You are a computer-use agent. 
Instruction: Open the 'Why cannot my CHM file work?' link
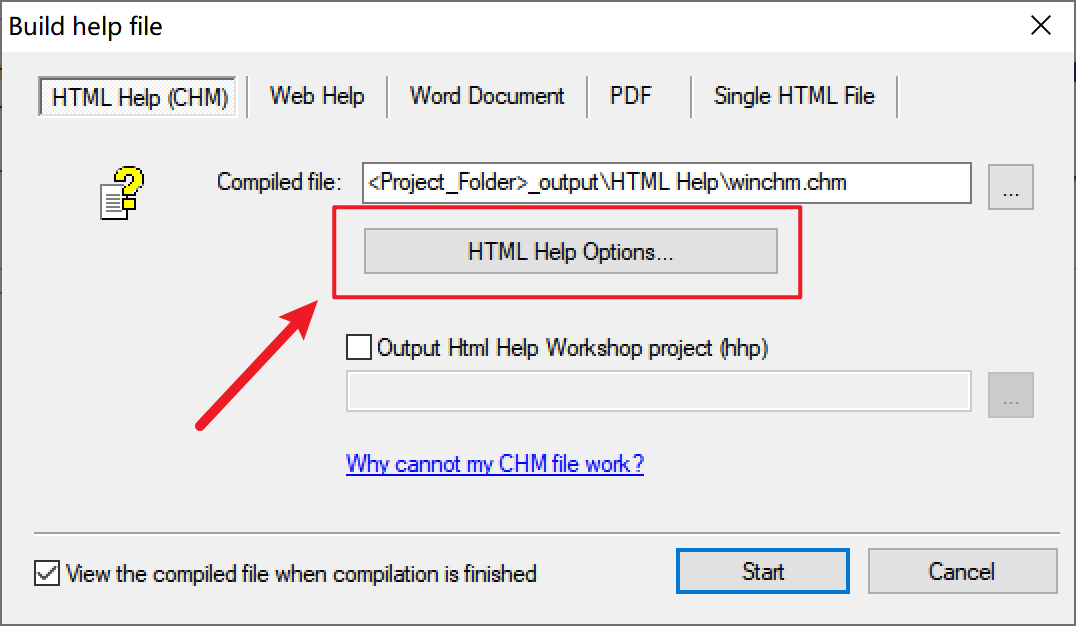(x=495, y=464)
